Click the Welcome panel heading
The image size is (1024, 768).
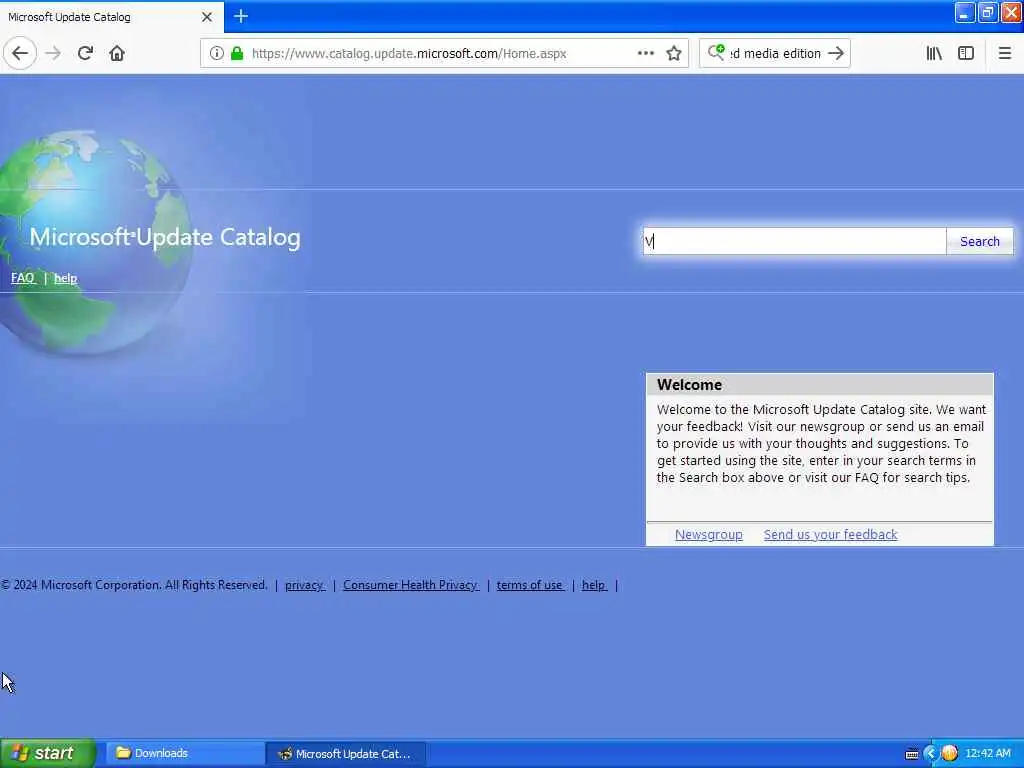click(690, 385)
